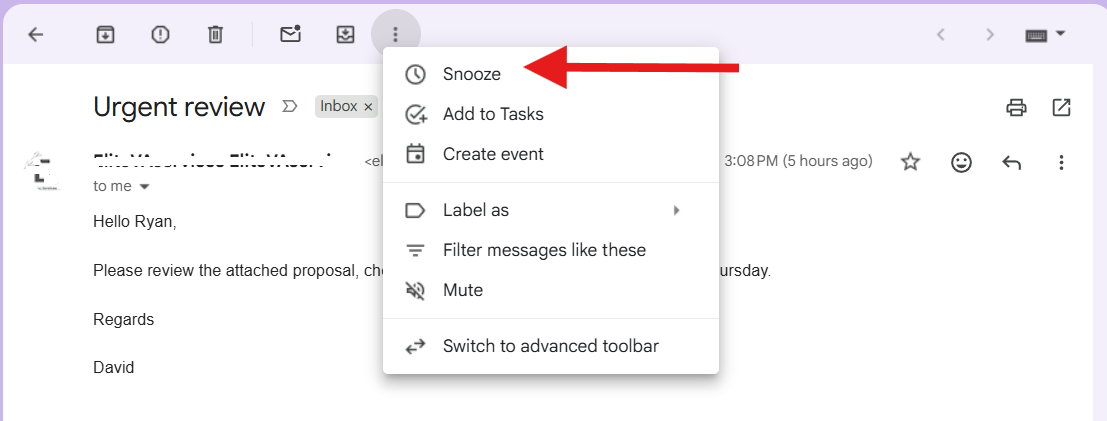Go back to the inbox list
The image size is (1107, 421).
(x=35, y=35)
